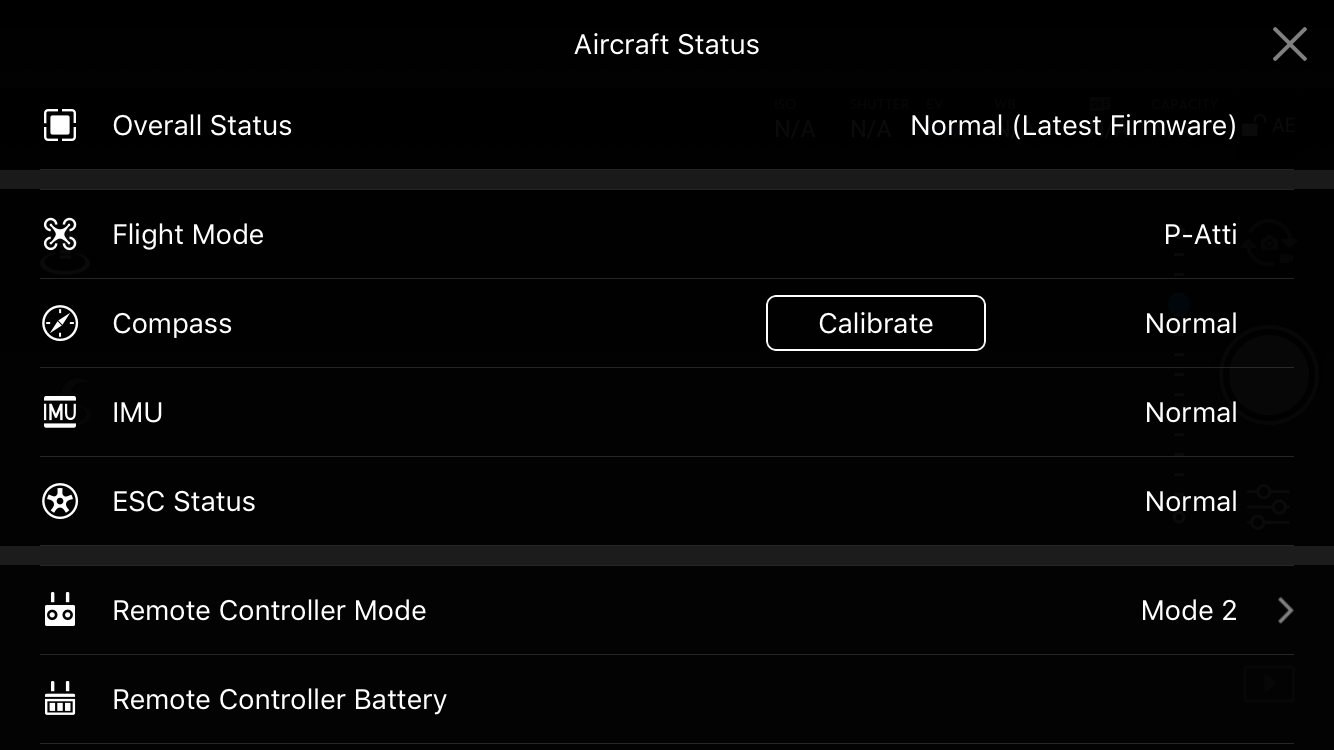Click the Flight Mode drone icon
Image resolution: width=1334 pixels, height=750 pixels.
pos(60,234)
